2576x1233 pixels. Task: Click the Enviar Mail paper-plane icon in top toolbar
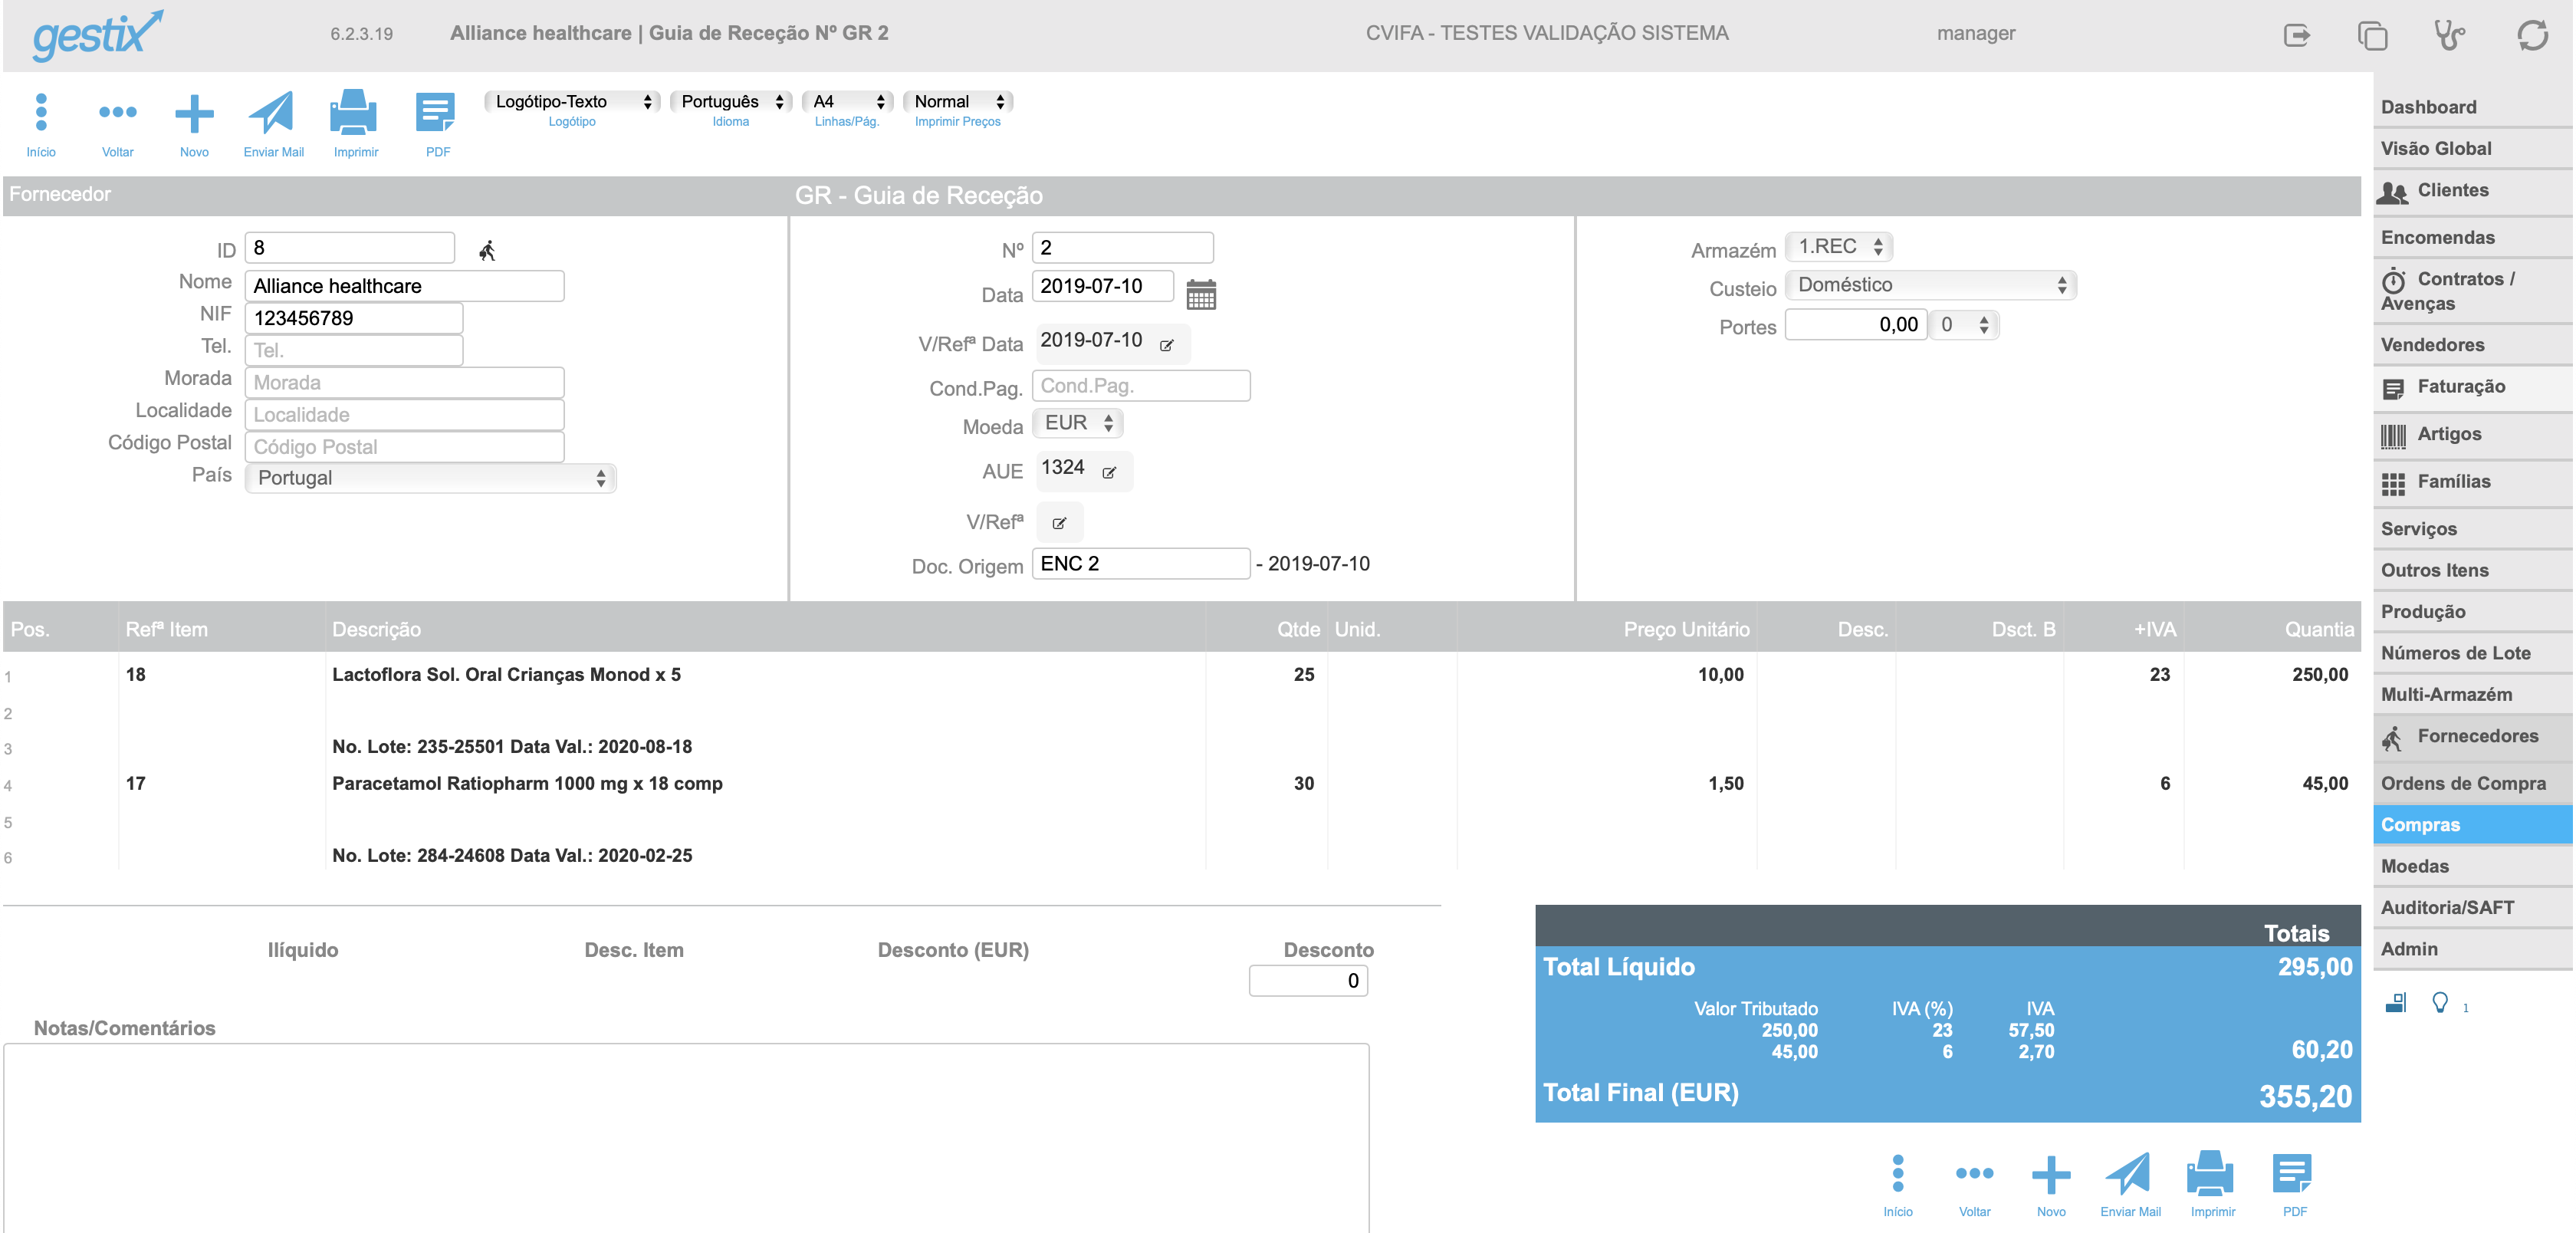[x=271, y=112]
